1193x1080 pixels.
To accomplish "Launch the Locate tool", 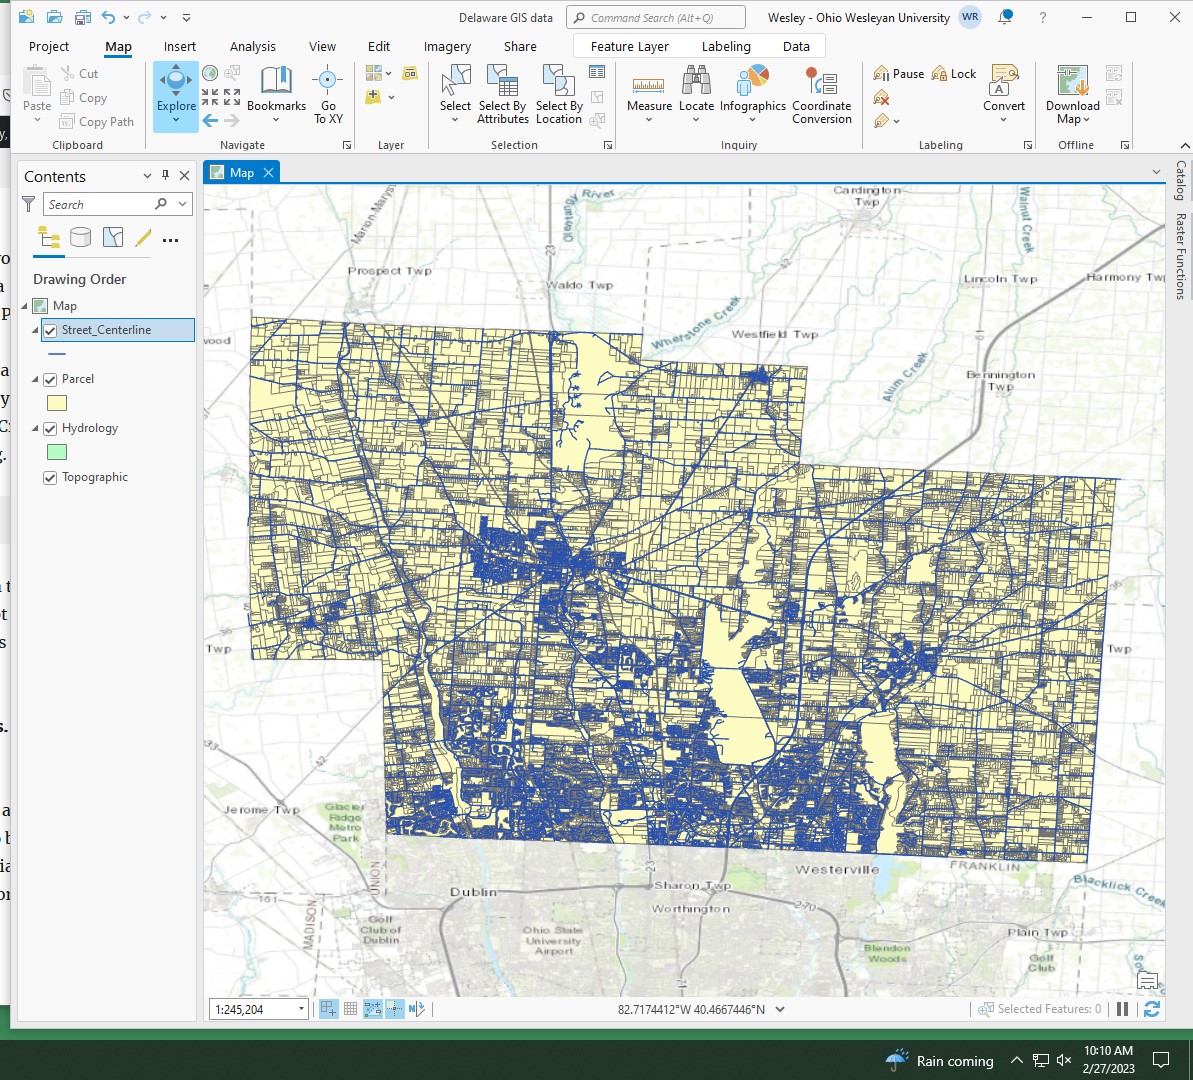I will click(696, 90).
